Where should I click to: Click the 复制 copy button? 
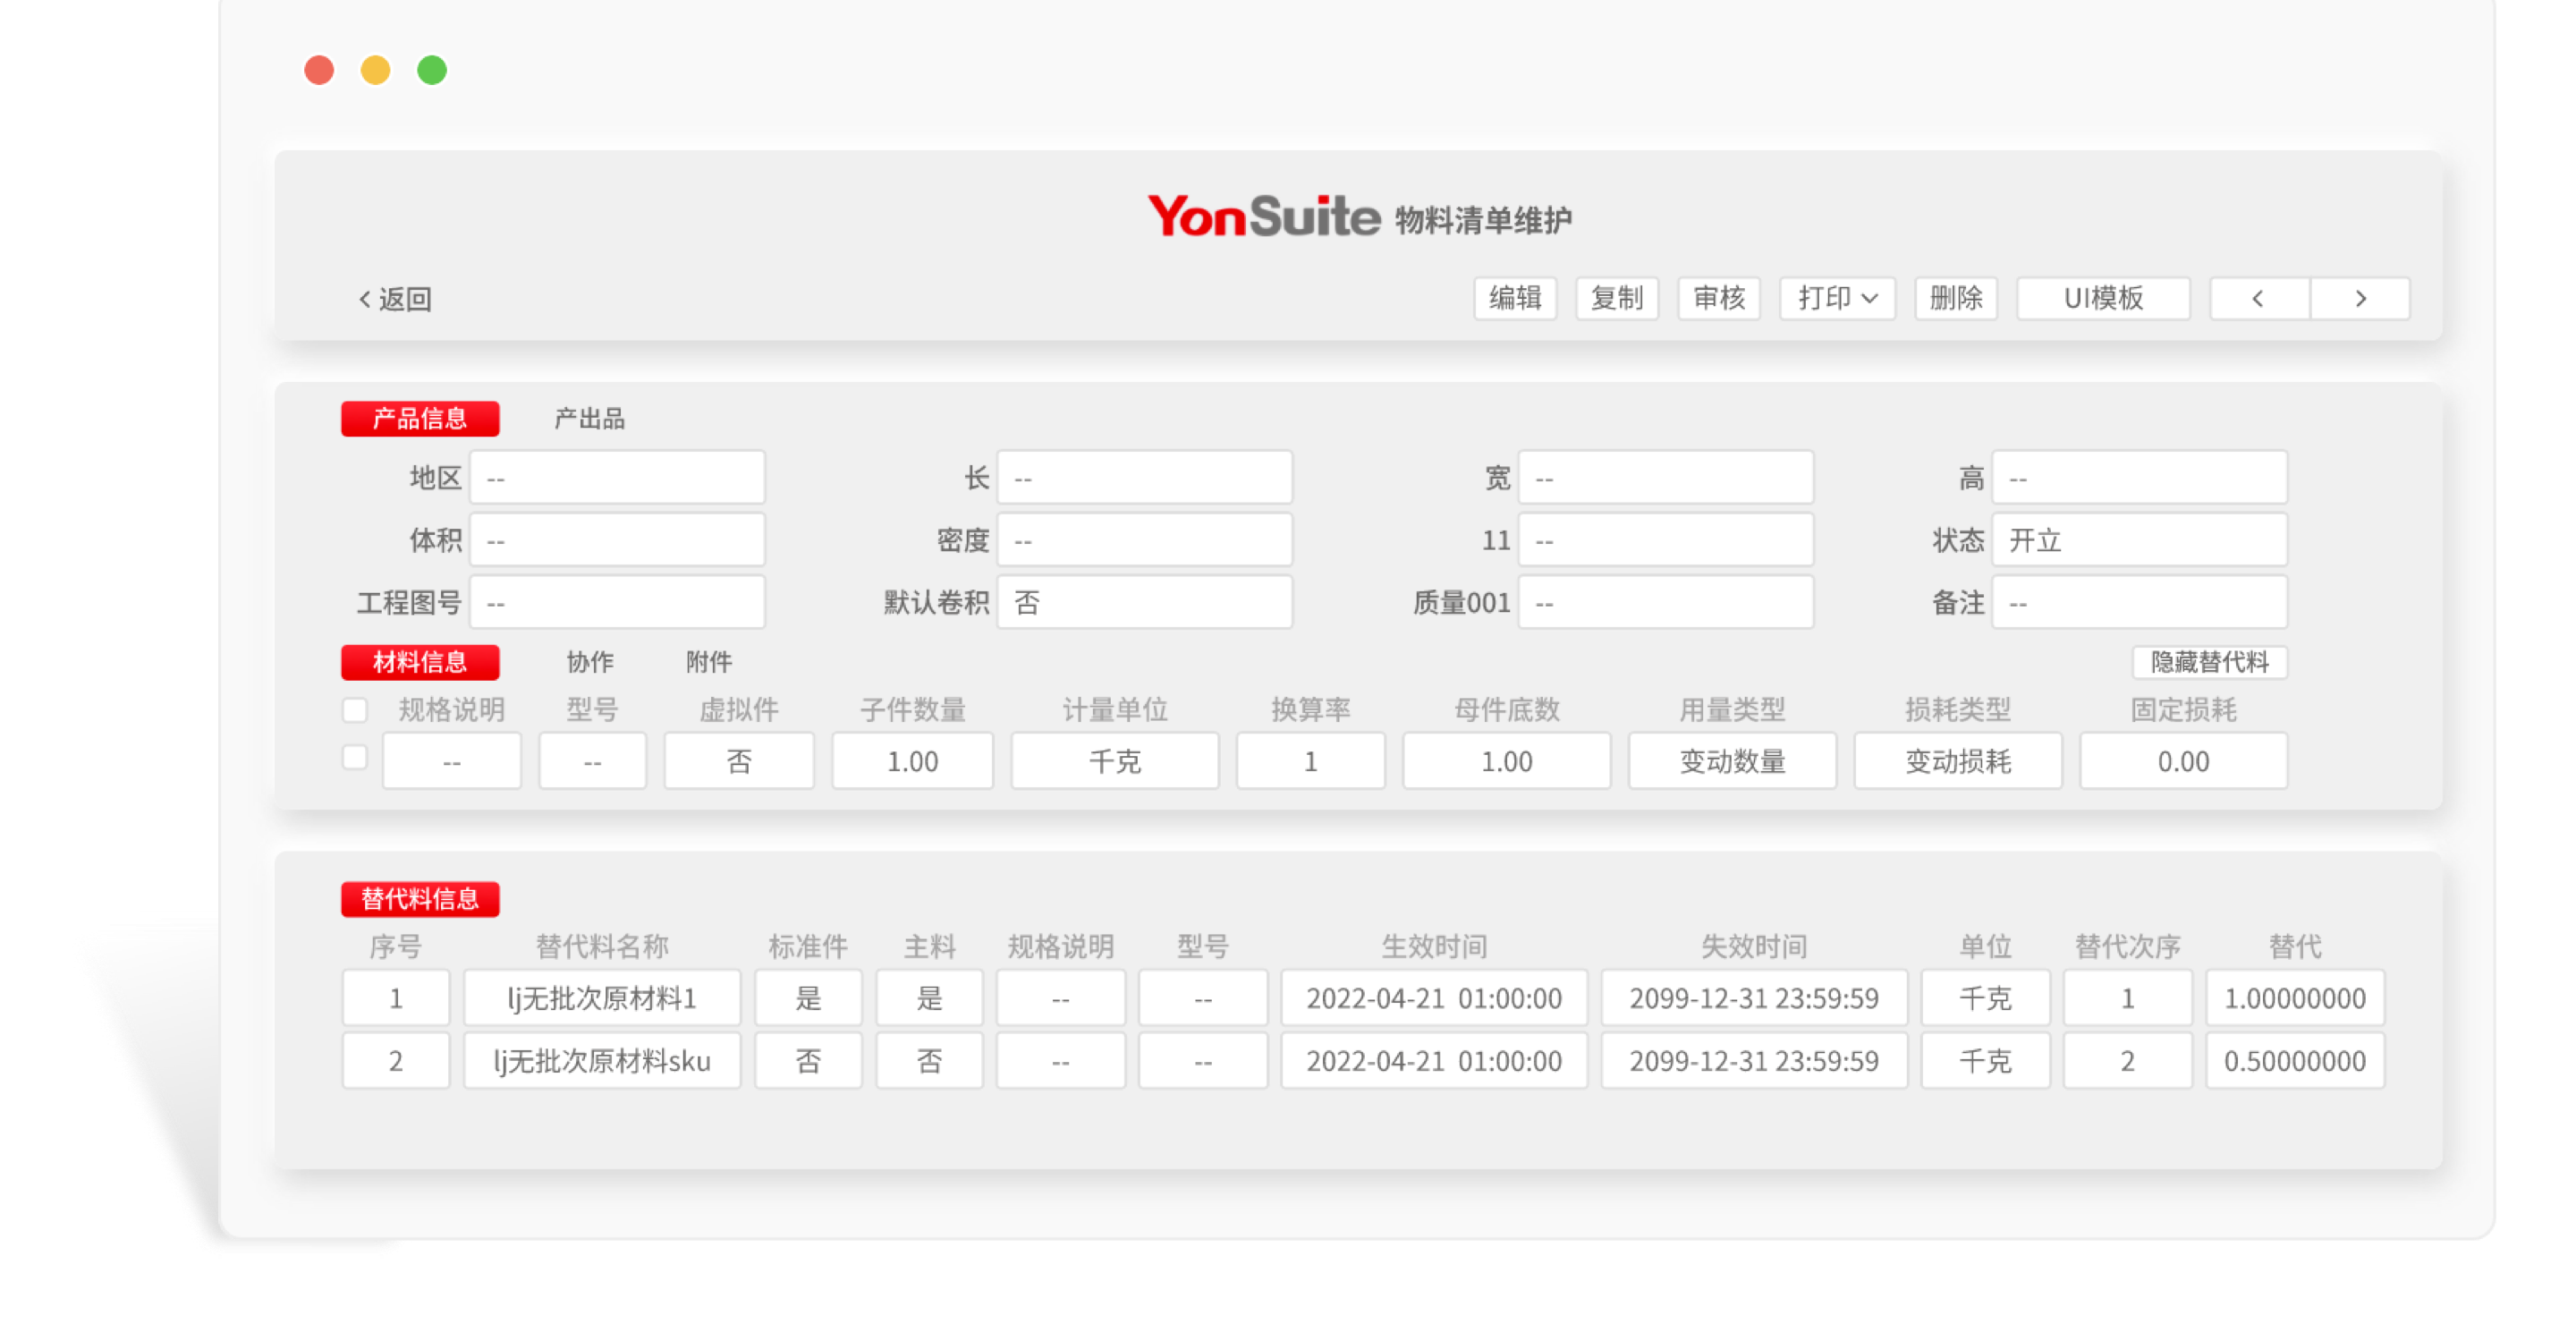coord(1617,297)
